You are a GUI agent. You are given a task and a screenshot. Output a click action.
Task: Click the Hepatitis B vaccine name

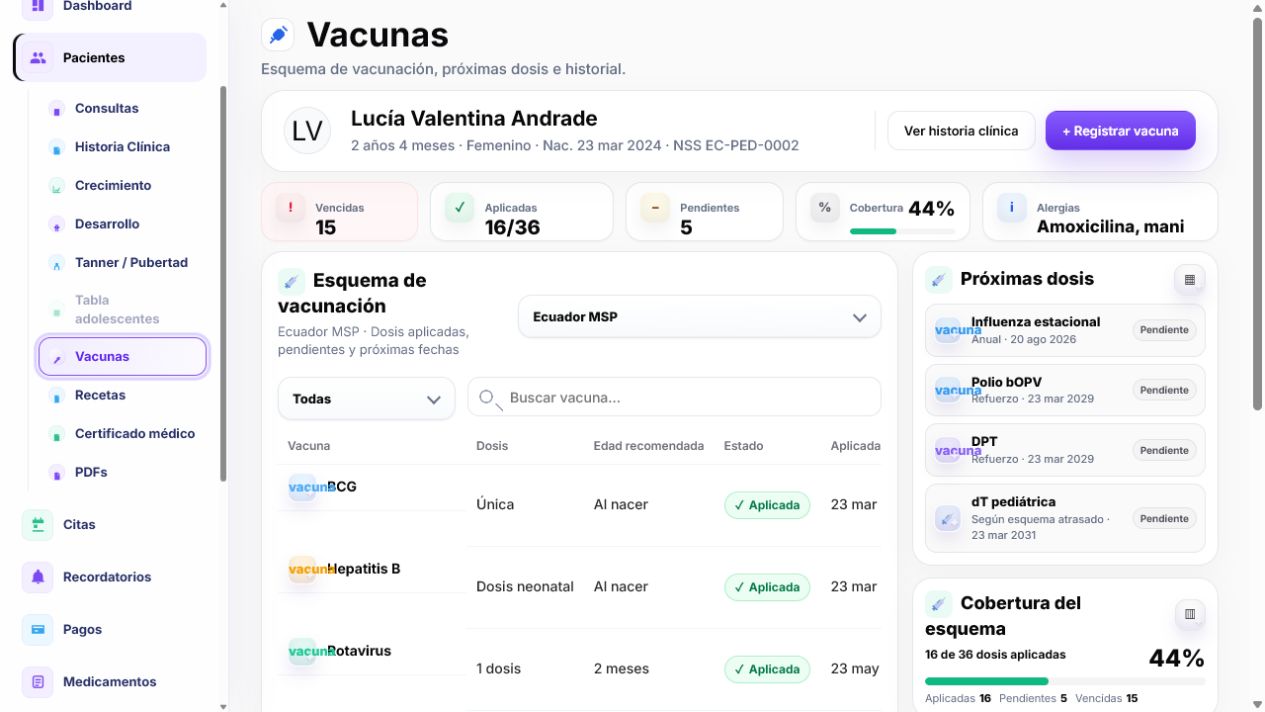pyautogui.click(x=364, y=569)
